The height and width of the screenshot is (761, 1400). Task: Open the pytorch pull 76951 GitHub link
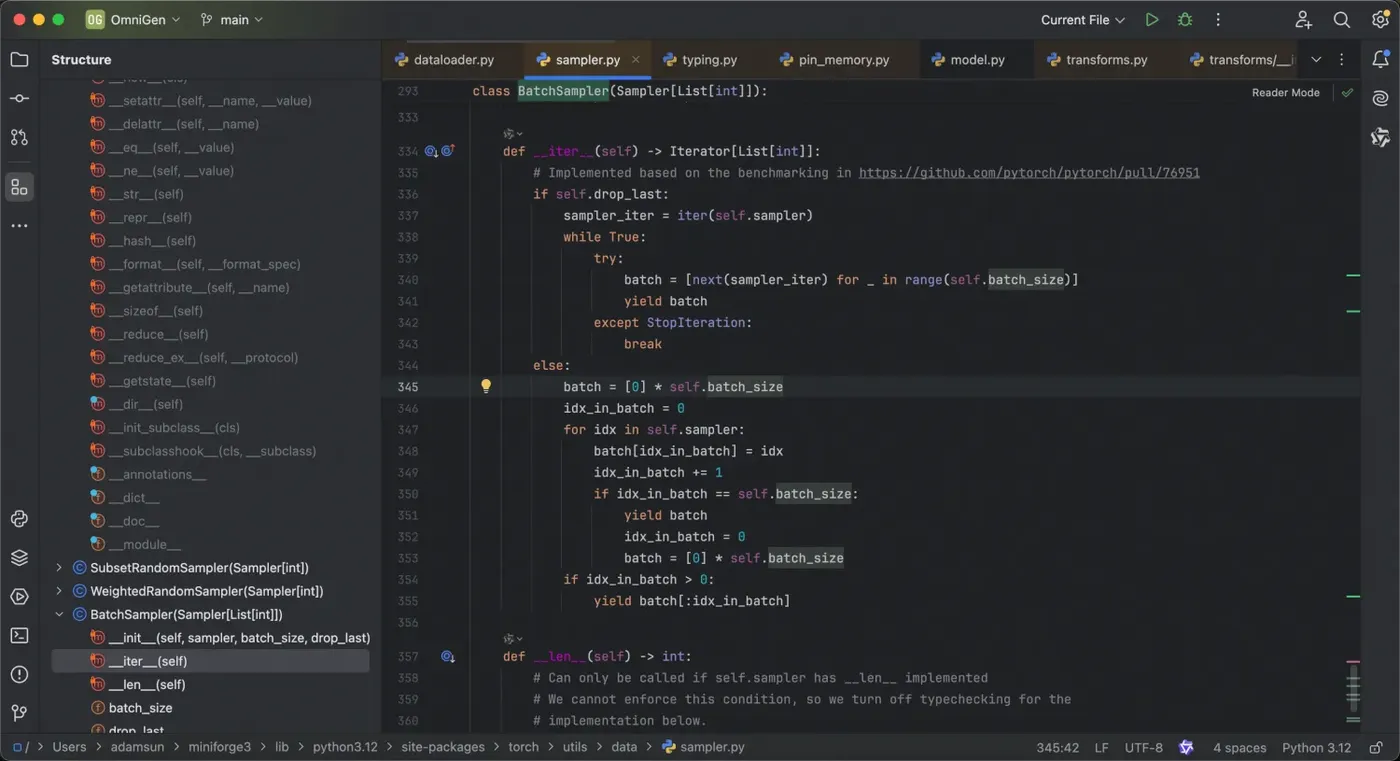click(1029, 173)
